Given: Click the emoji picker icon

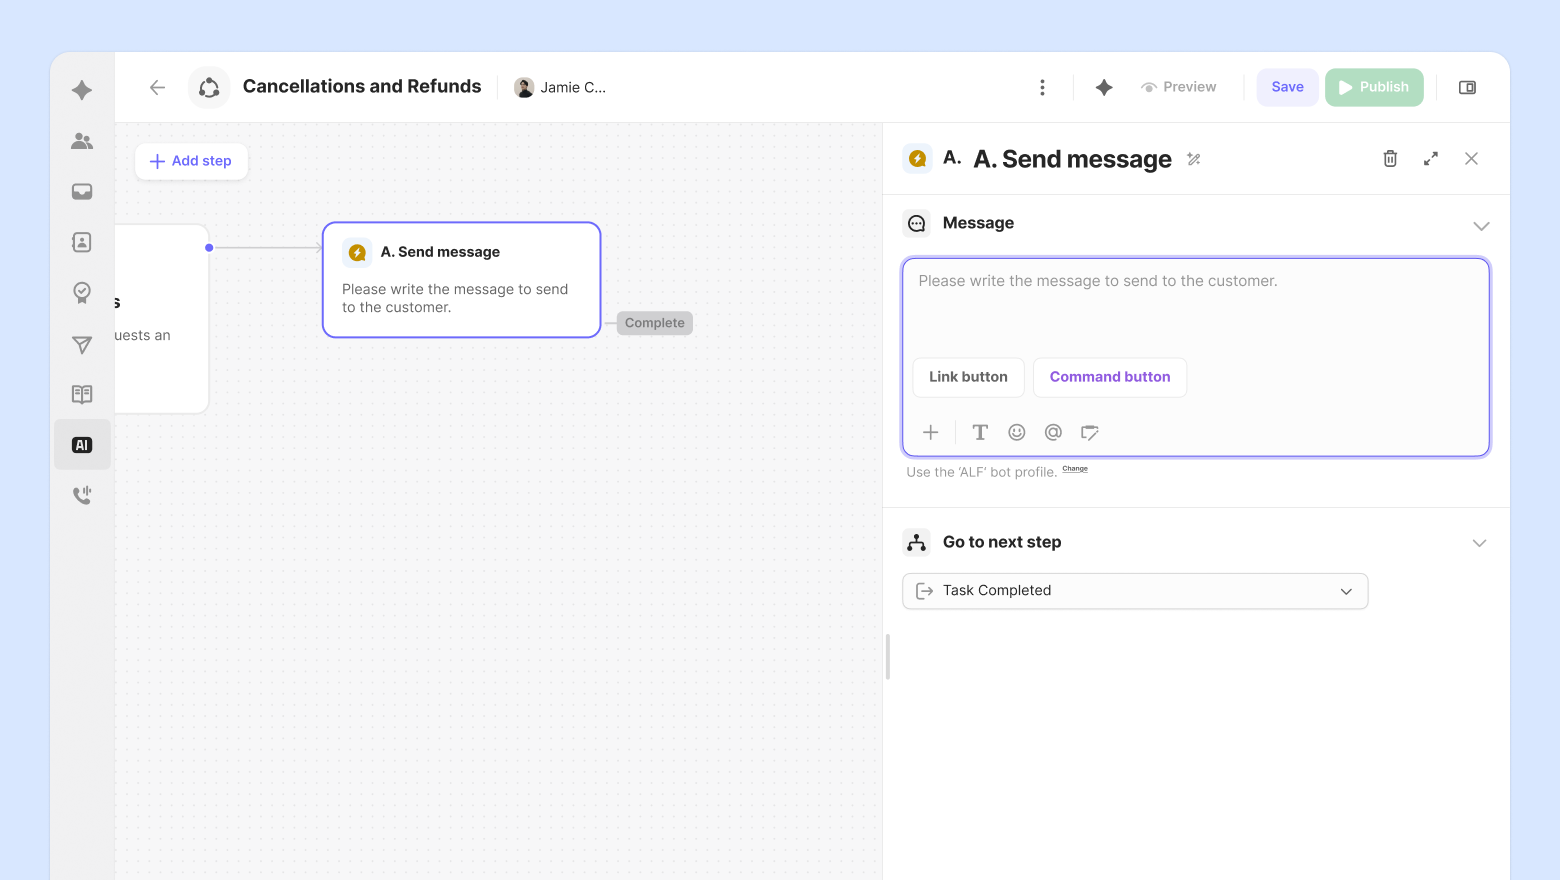Looking at the screenshot, I should [1017, 432].
